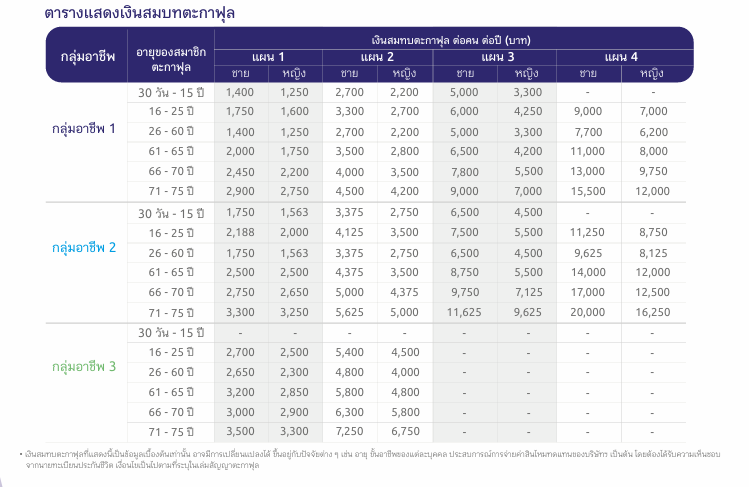The width and height of the screenshot is (749, 487).
Task: Select the แผน 2 column header
Action: (377, 57)
